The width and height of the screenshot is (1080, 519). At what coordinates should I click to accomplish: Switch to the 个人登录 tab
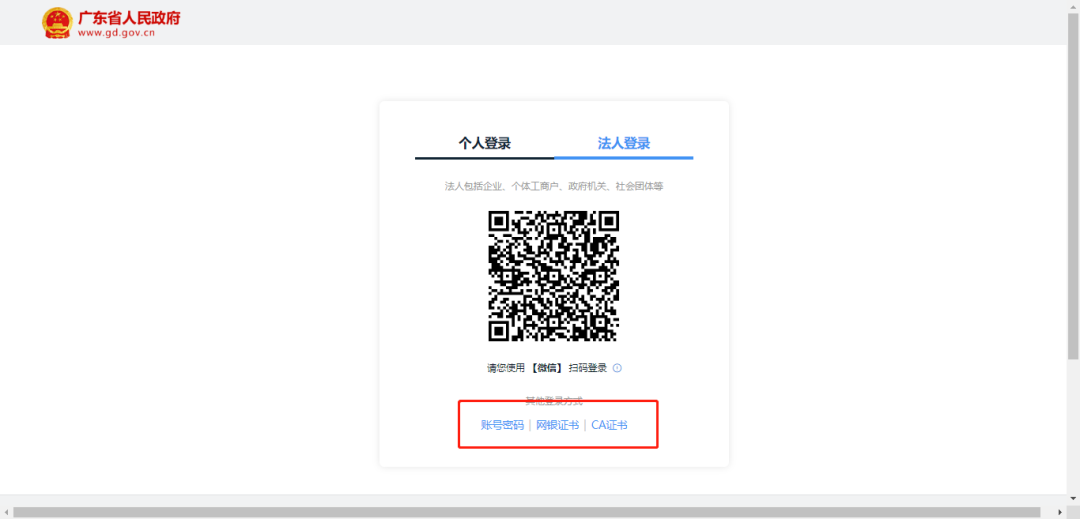485,143
